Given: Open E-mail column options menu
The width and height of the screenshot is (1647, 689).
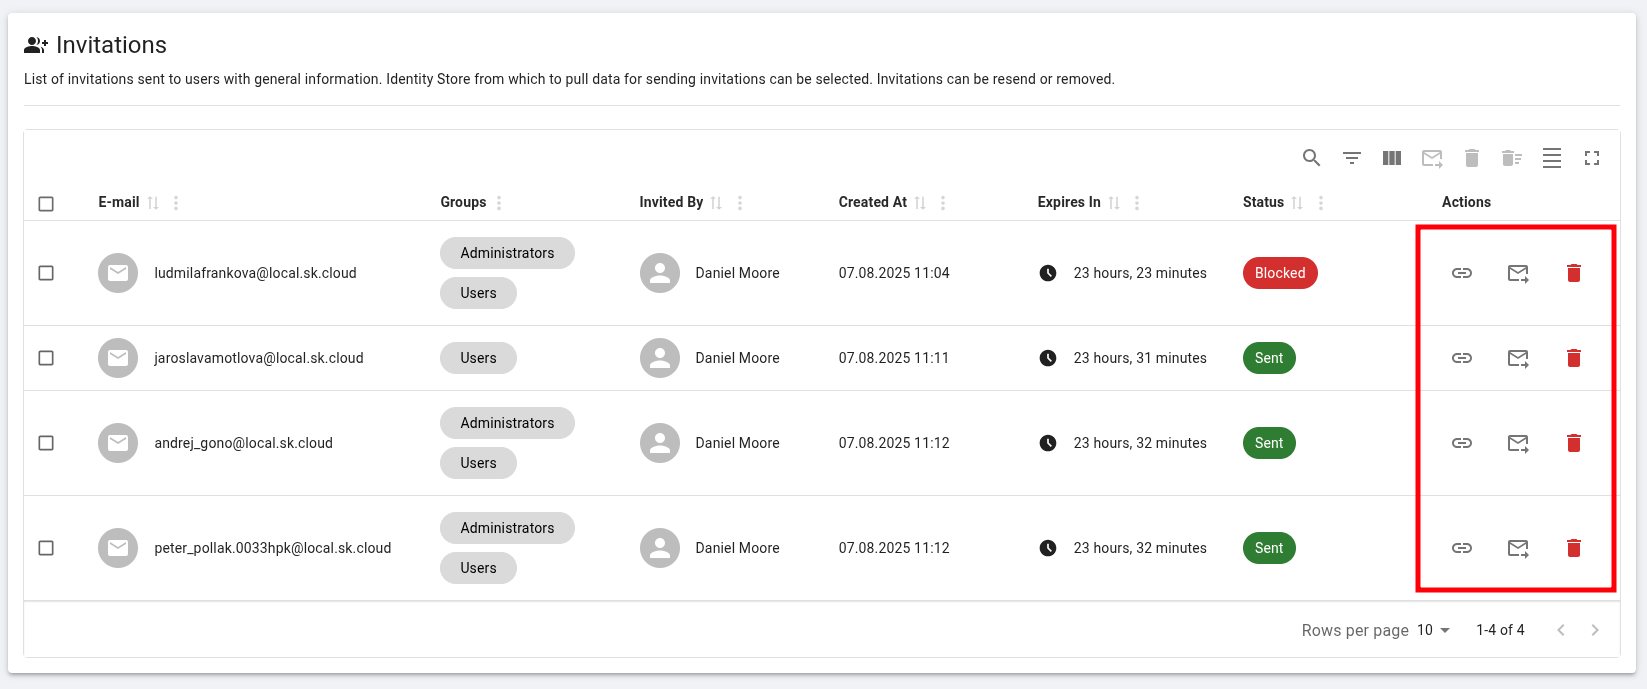Looking at the screenshot, I should 176,203.
